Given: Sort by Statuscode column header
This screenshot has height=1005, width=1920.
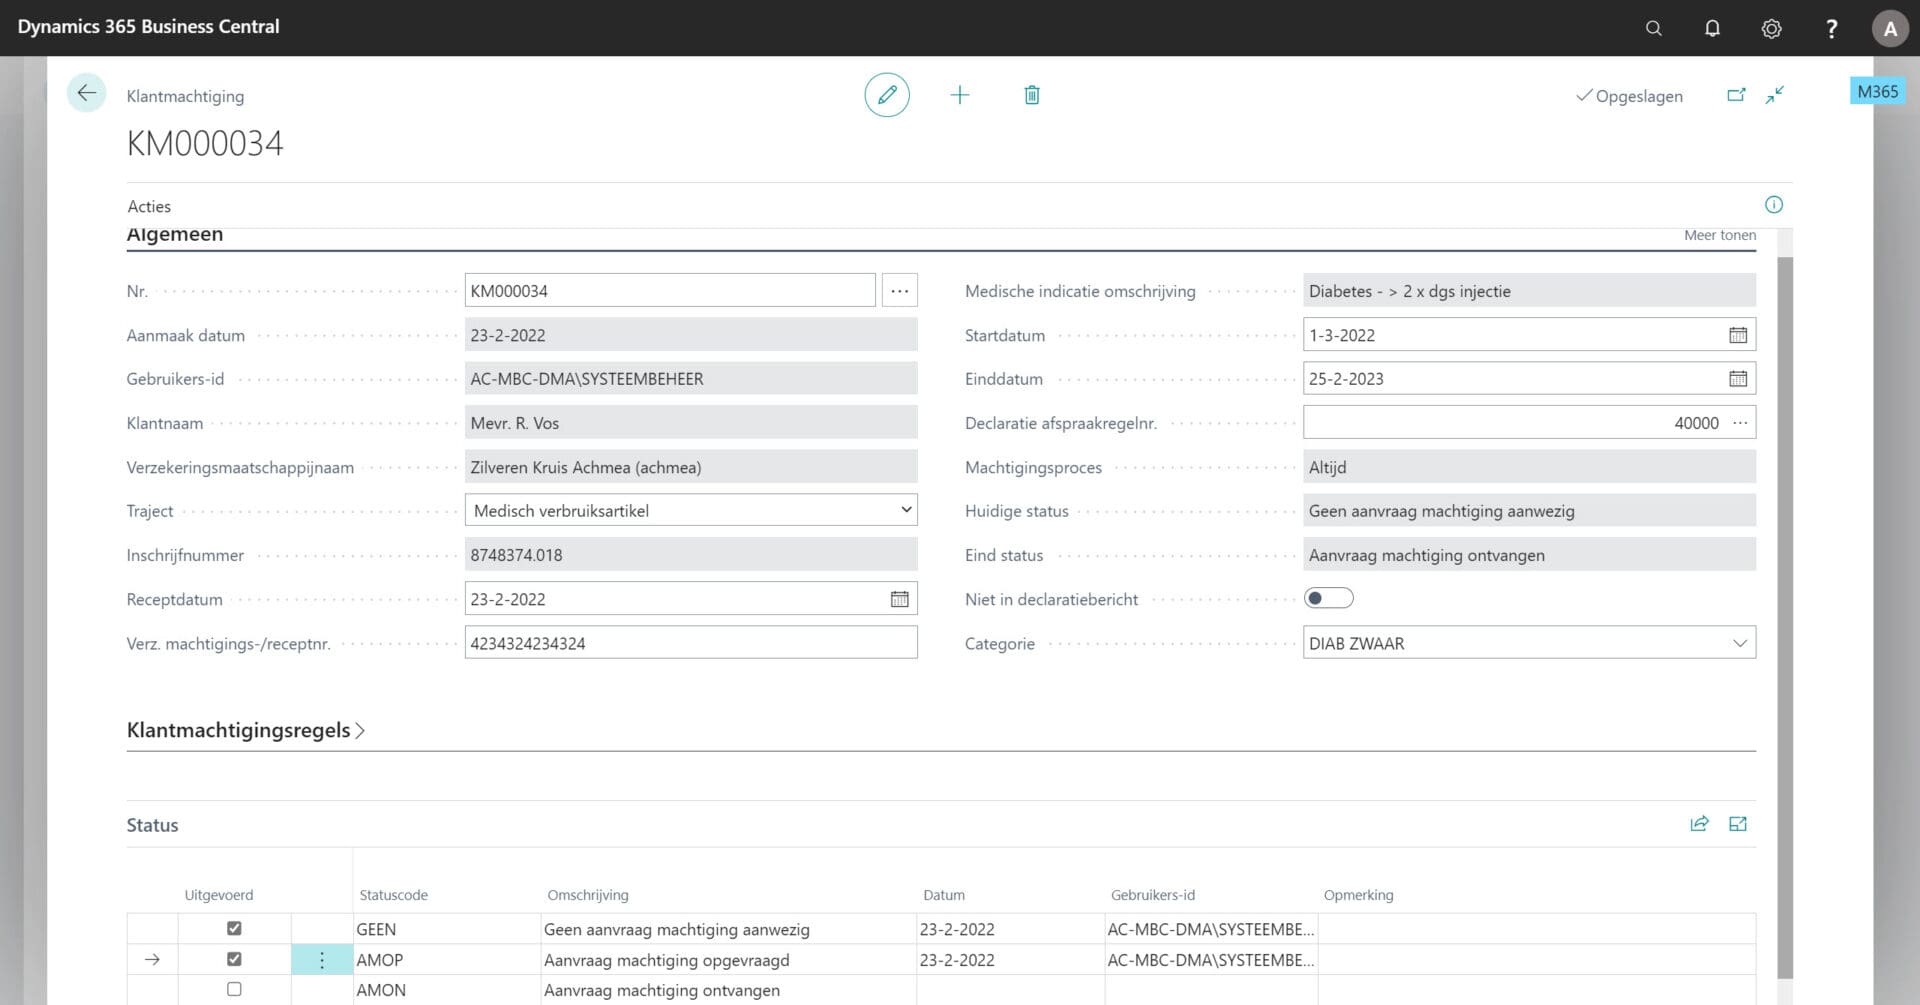Looking at the screenshot, I should (x=394, y=895).
